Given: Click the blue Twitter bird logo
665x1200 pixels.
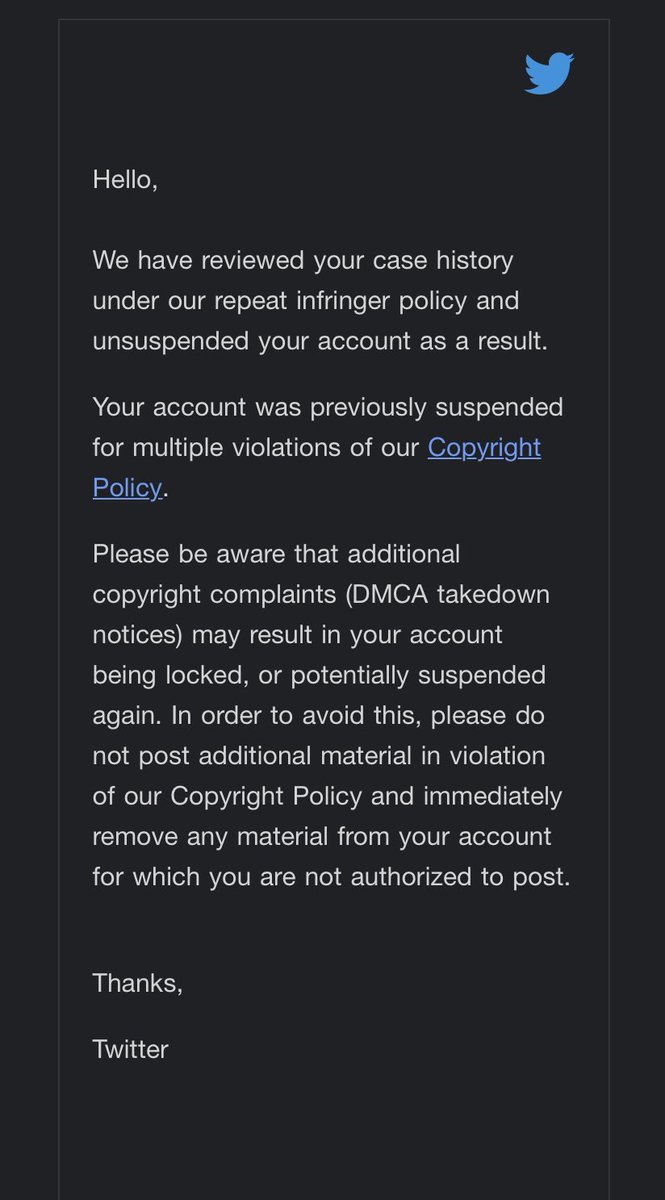Looking at the screenshot, I should point(549,74).
